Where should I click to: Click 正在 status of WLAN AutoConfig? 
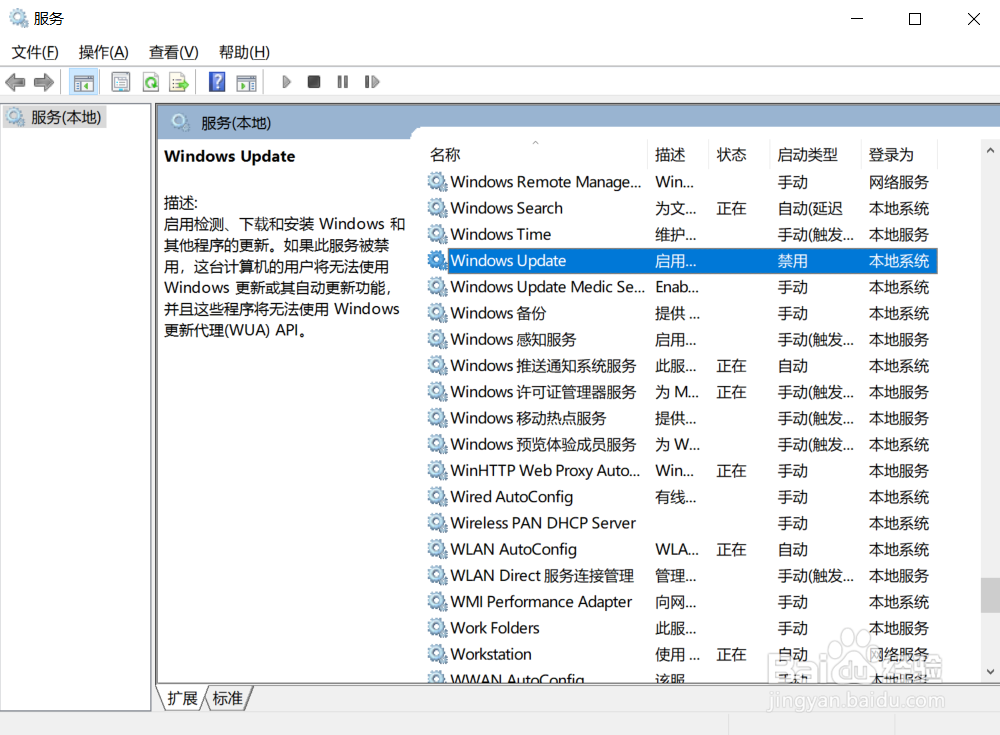731,550
